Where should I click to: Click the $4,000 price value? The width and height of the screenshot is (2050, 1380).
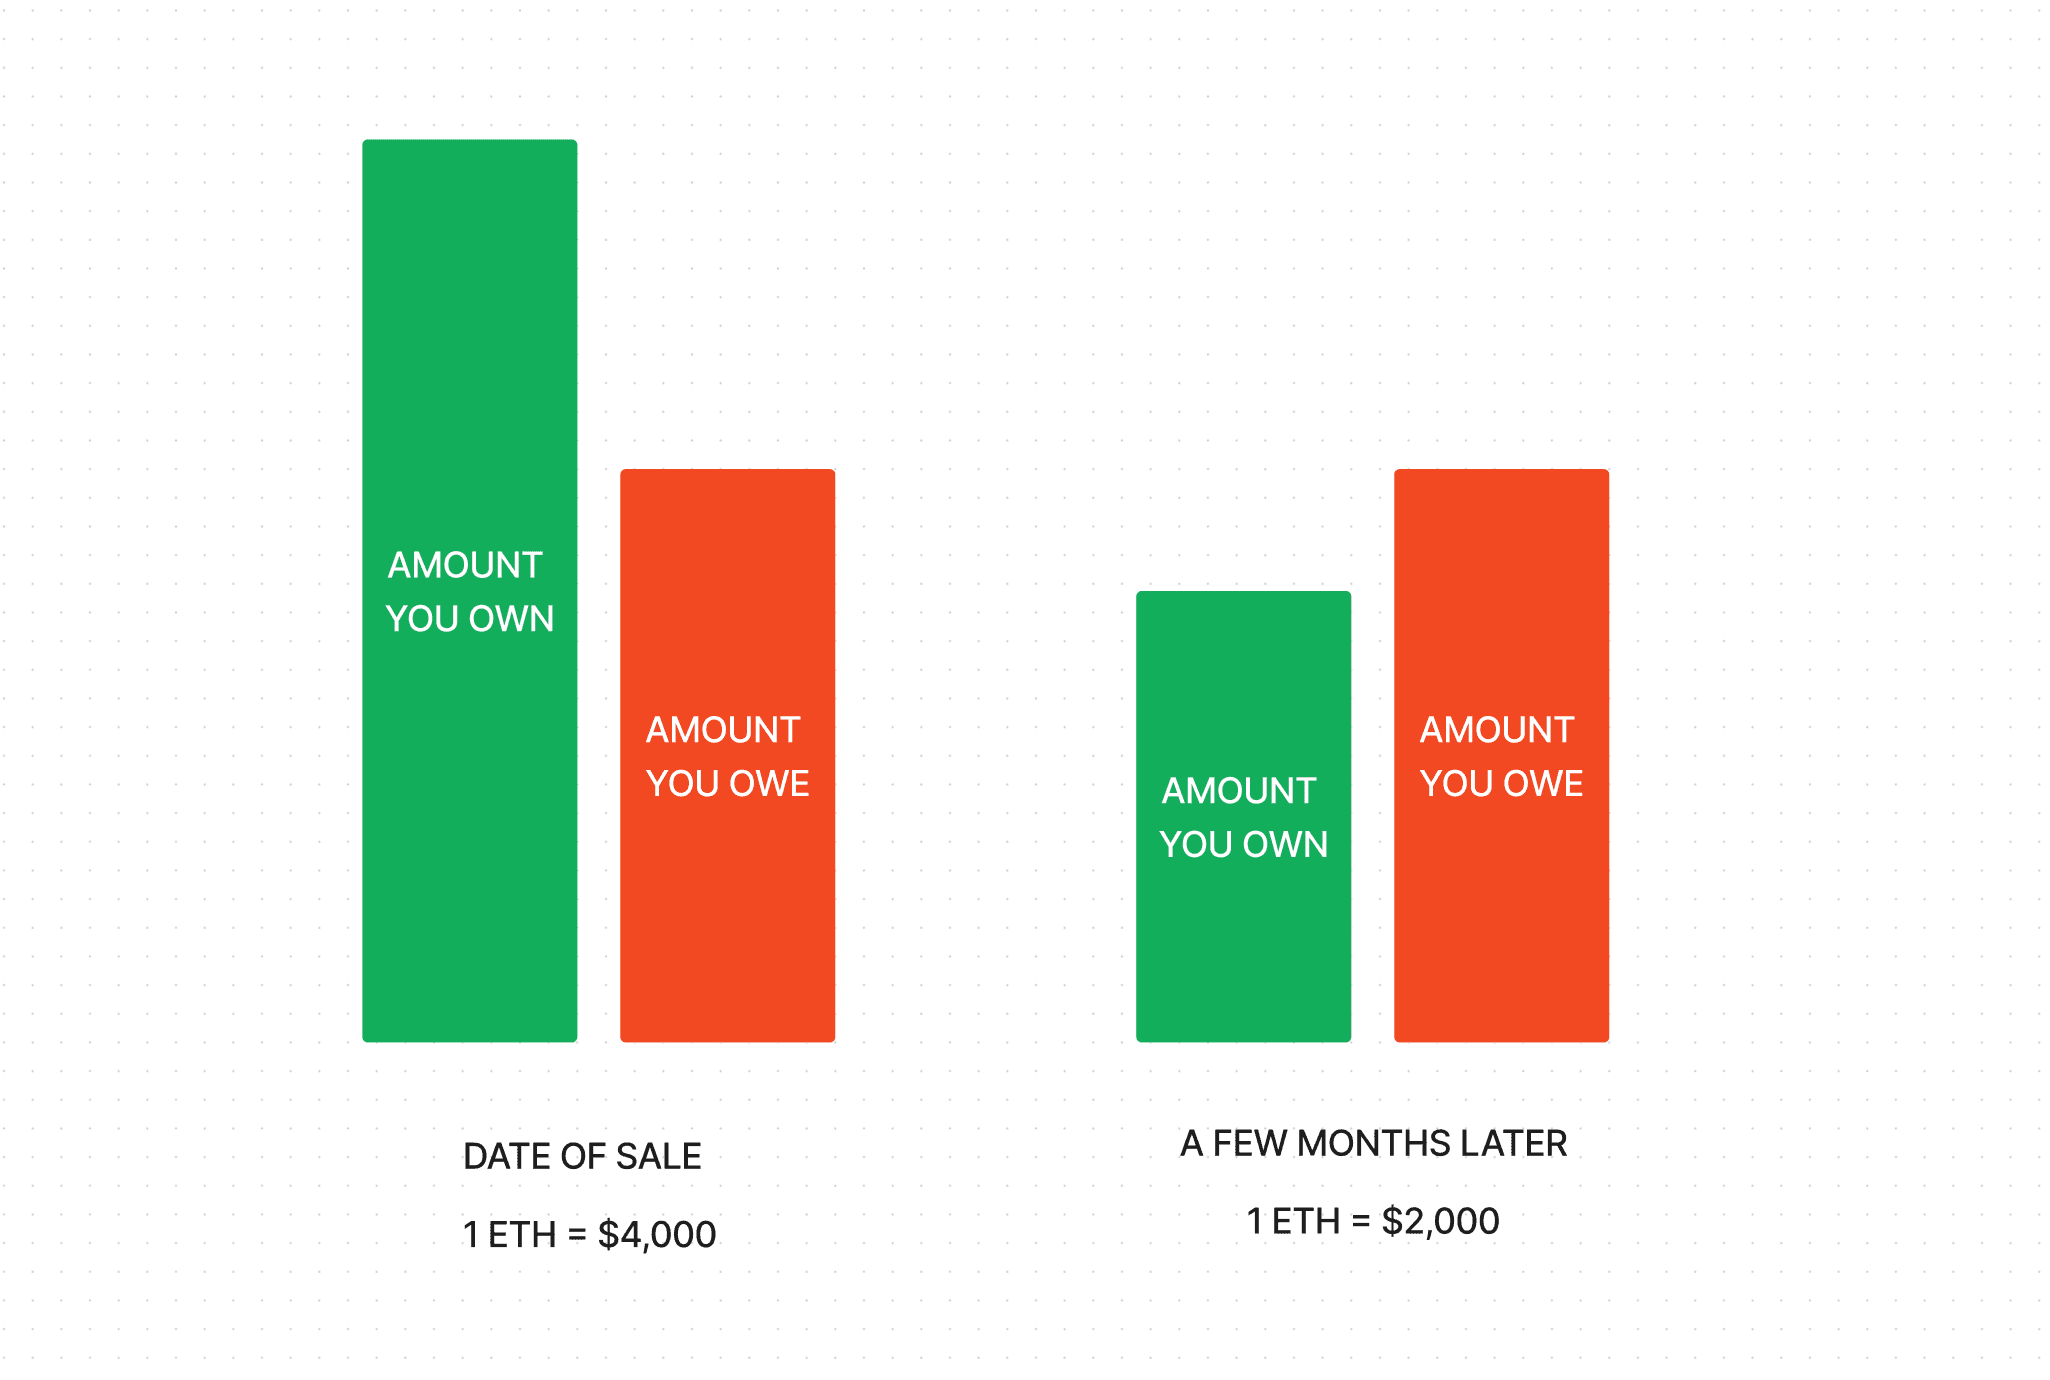(657, 1235)
